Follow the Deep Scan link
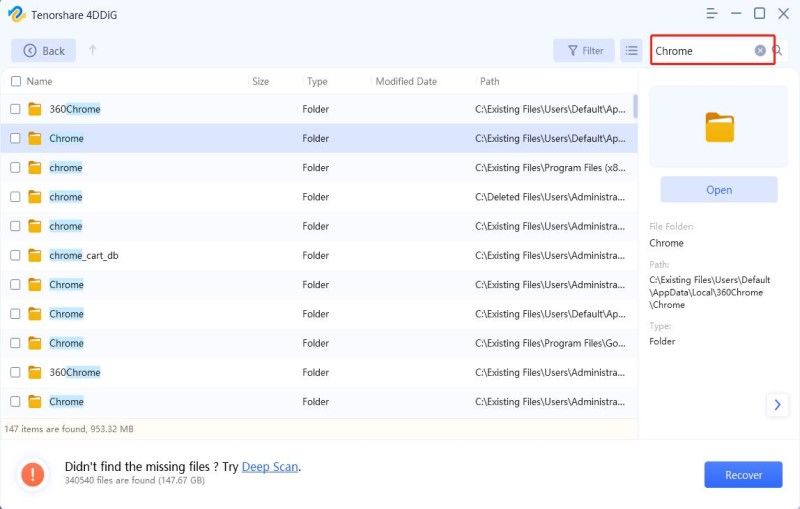This screenshot has width=800, height=509. point(270,467)
